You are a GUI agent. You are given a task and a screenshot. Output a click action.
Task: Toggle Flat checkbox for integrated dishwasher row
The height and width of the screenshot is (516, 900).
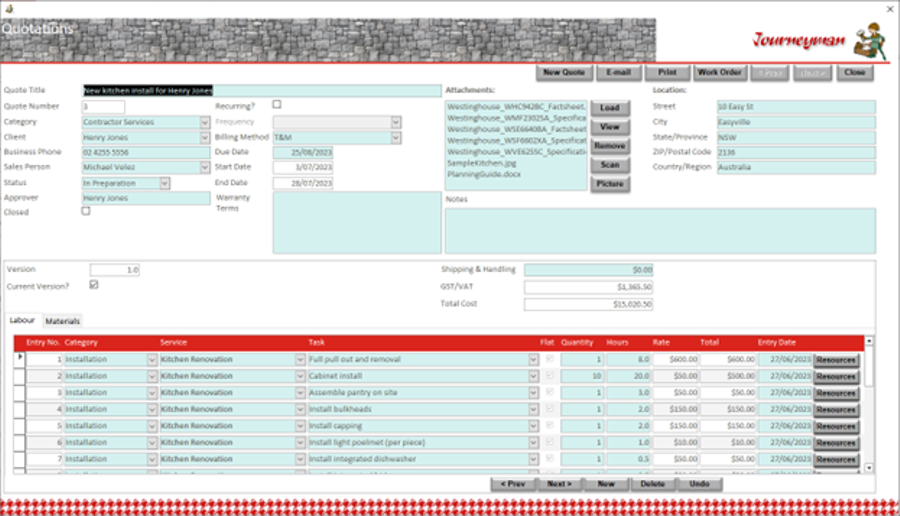click(x=549, y=459)
